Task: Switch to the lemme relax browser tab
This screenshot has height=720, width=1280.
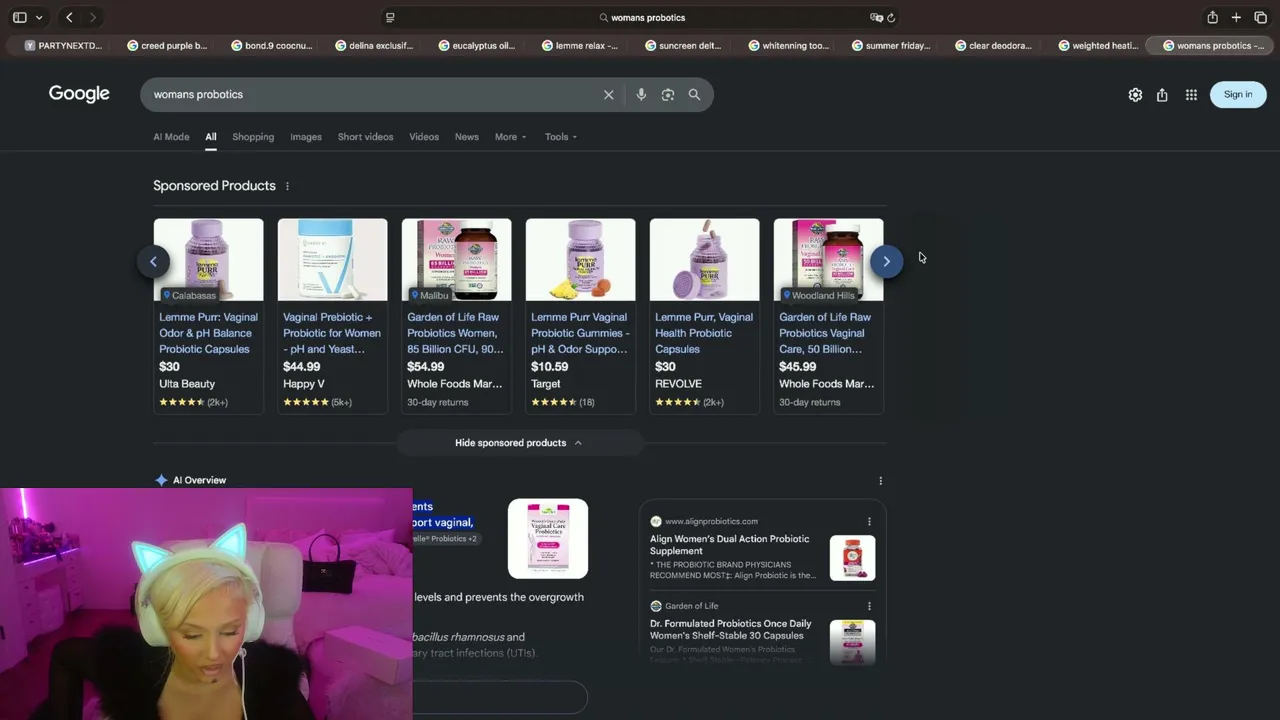Action: pos(580,45)
